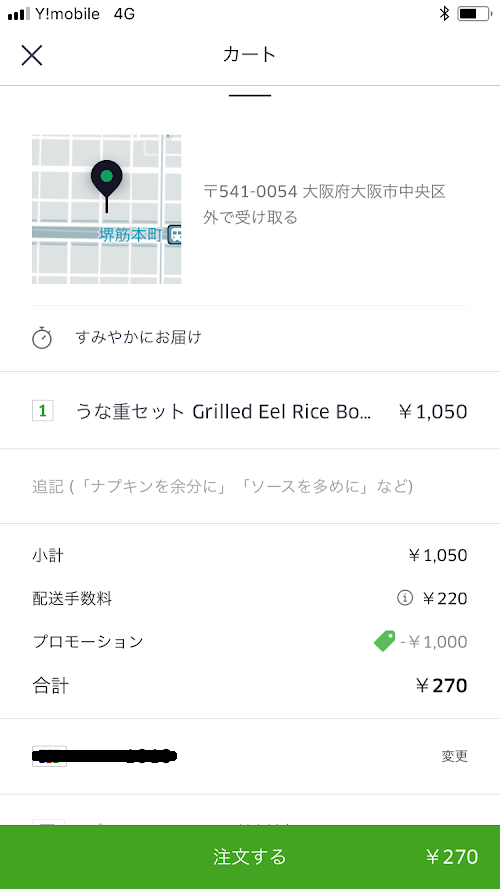Tap 変更 to change payment method
Screen dimensions: 500x889
pyautogui.click(x=455, y=756)
